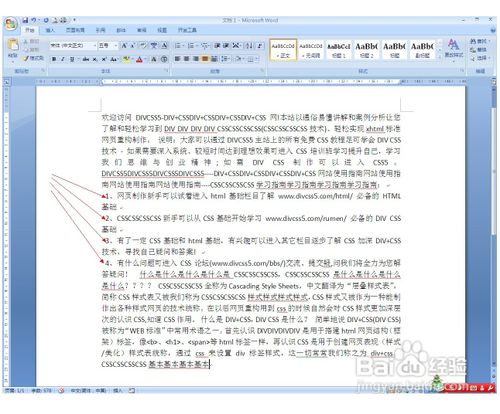Click the Shrink Font icon
500x414 pixels.
pos(132,46)
